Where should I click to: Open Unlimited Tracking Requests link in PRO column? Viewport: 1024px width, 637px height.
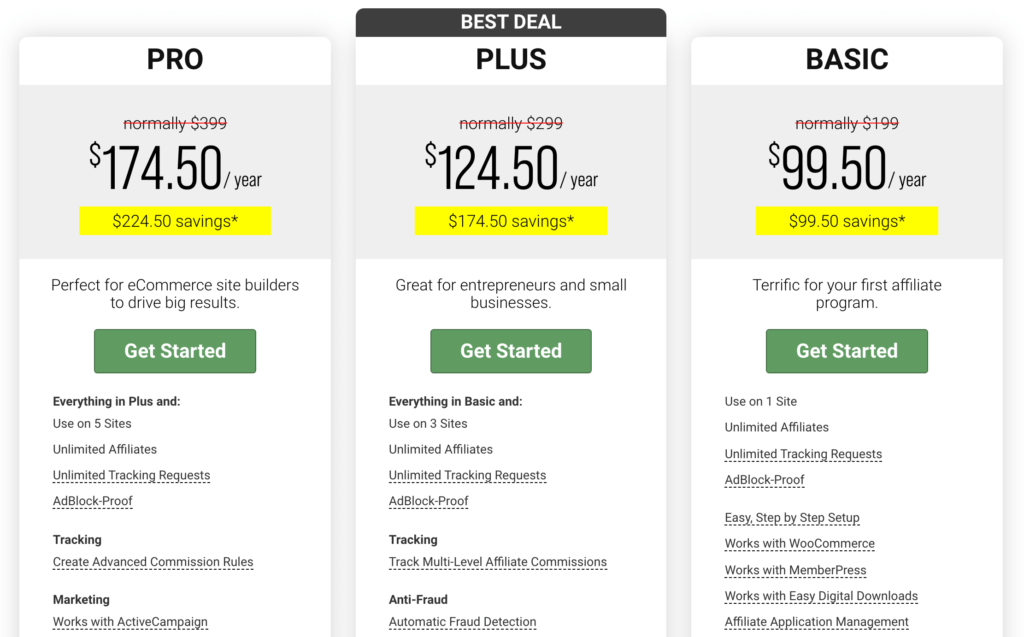point(131,475)
